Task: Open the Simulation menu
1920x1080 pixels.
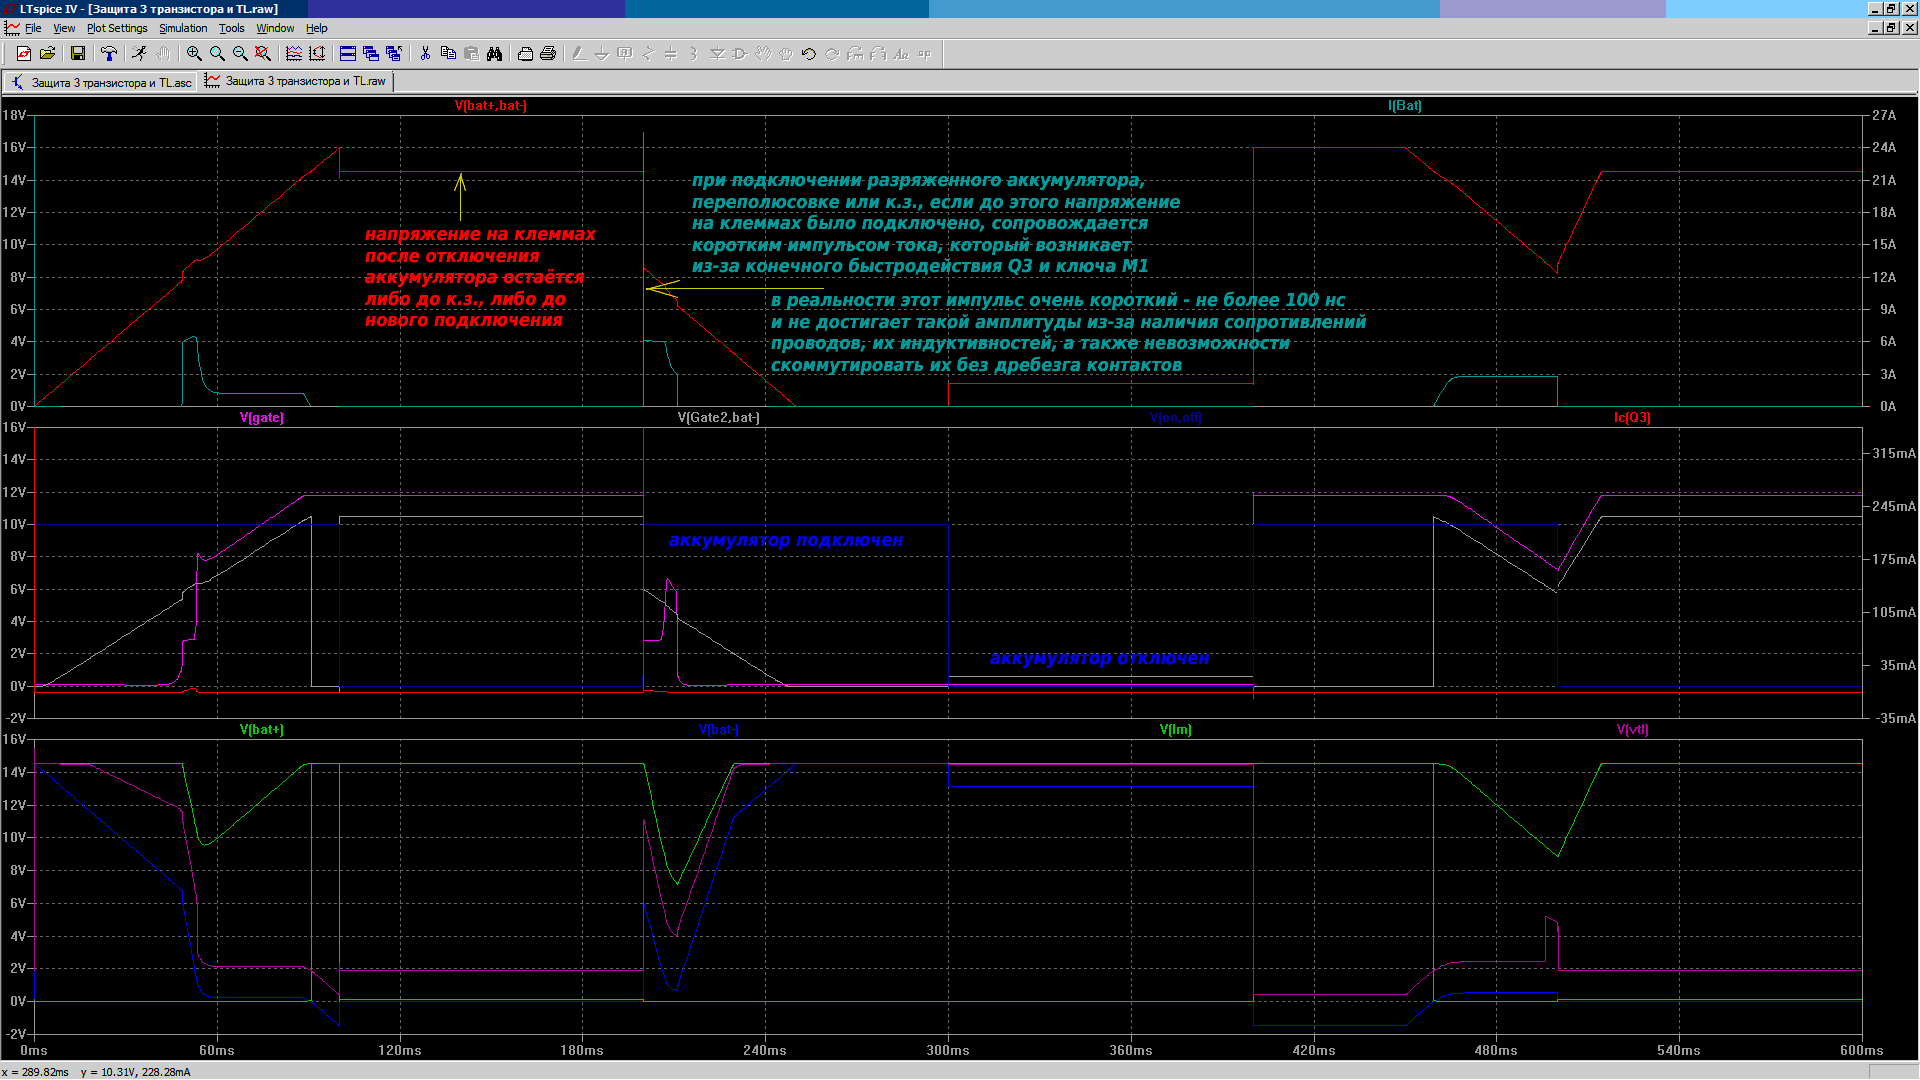Action: click(183, 28)
